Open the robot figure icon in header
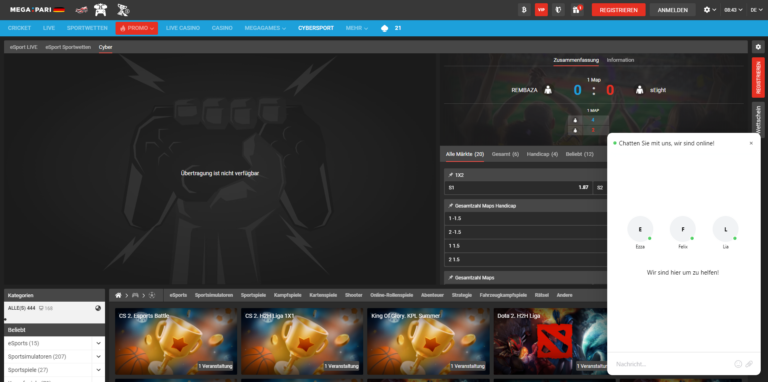Screen dimensions: 768x382 pyautogui.click(x=122, y=9)
